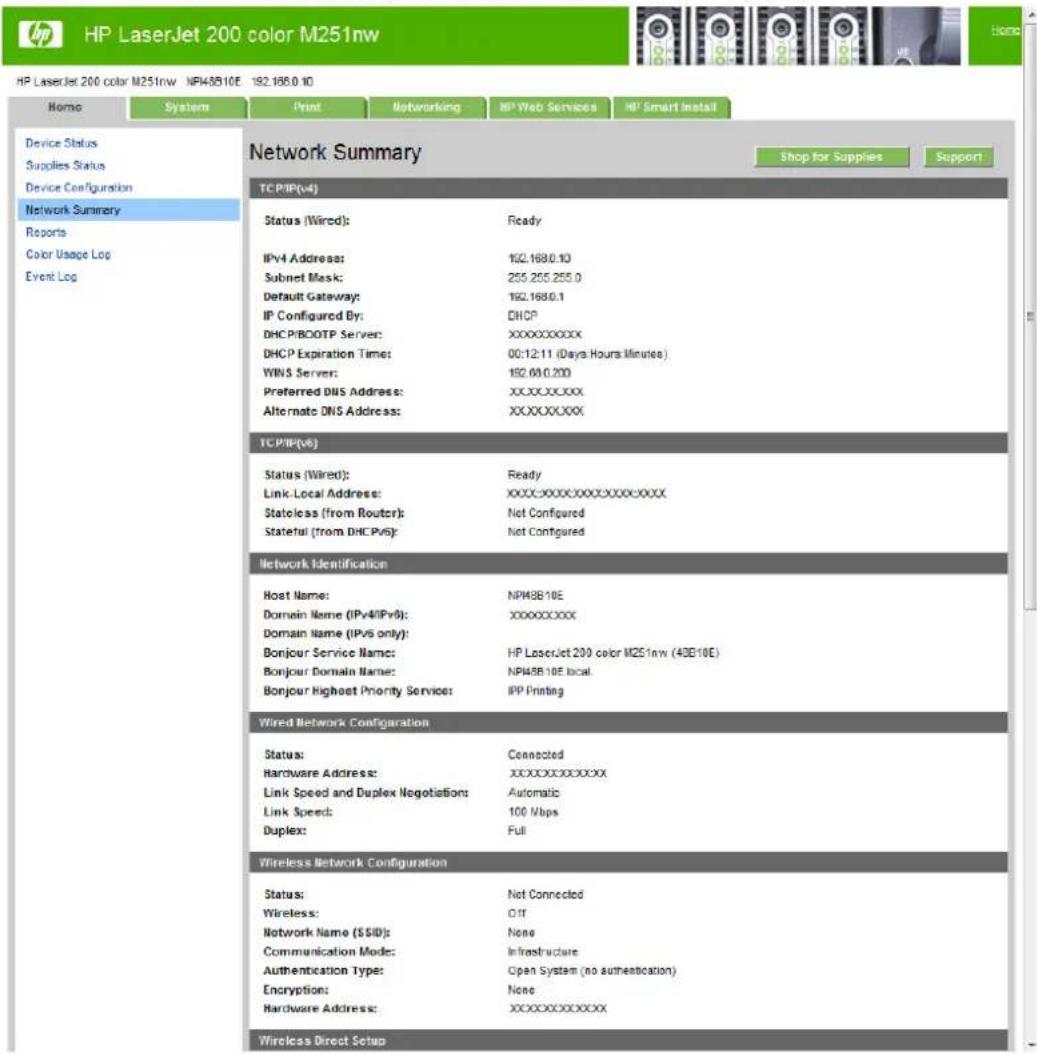Viewport: 1037px width, 1054px height.
Task: Click the WINS Server address value
Action: pyautogui.click(x=540, y=372)
